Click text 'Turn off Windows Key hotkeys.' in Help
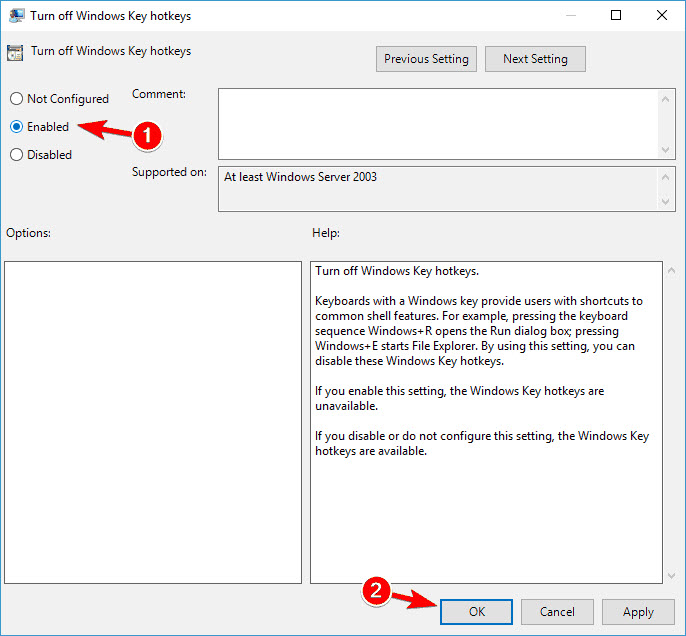Viewport: 686px width, 636px height. pos(397,271)
